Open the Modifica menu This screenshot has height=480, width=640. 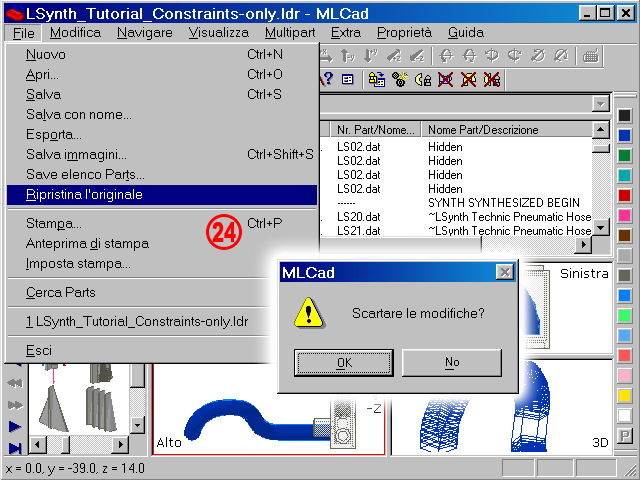(75, 33)
